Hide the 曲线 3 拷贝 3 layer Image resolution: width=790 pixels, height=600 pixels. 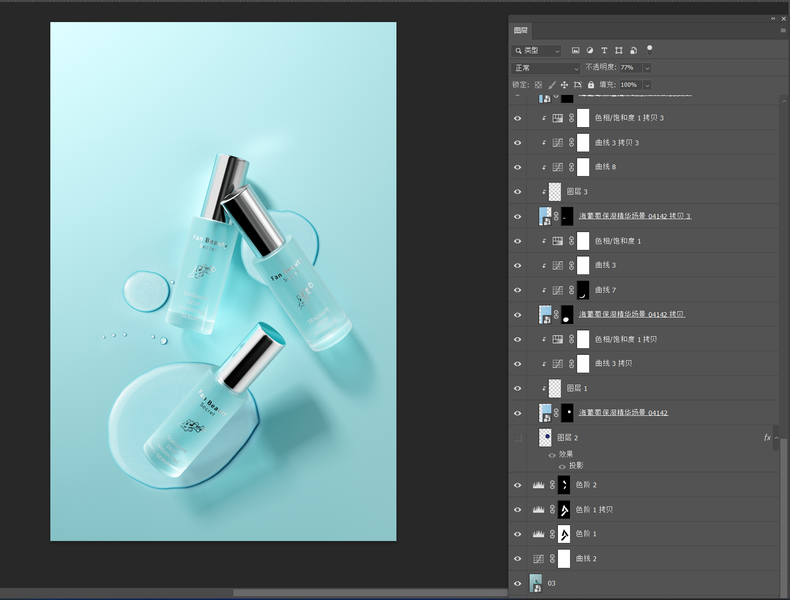(517, 143)
